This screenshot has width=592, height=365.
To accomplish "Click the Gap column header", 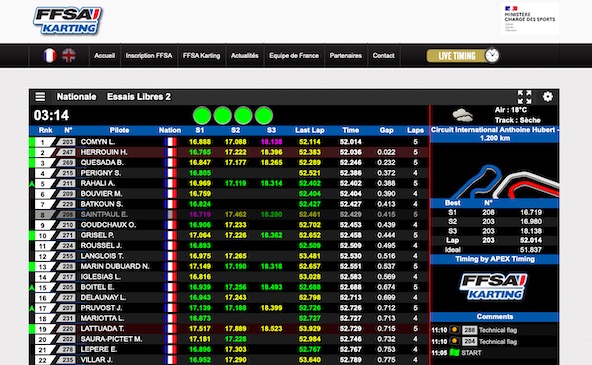I will [387, 130].
